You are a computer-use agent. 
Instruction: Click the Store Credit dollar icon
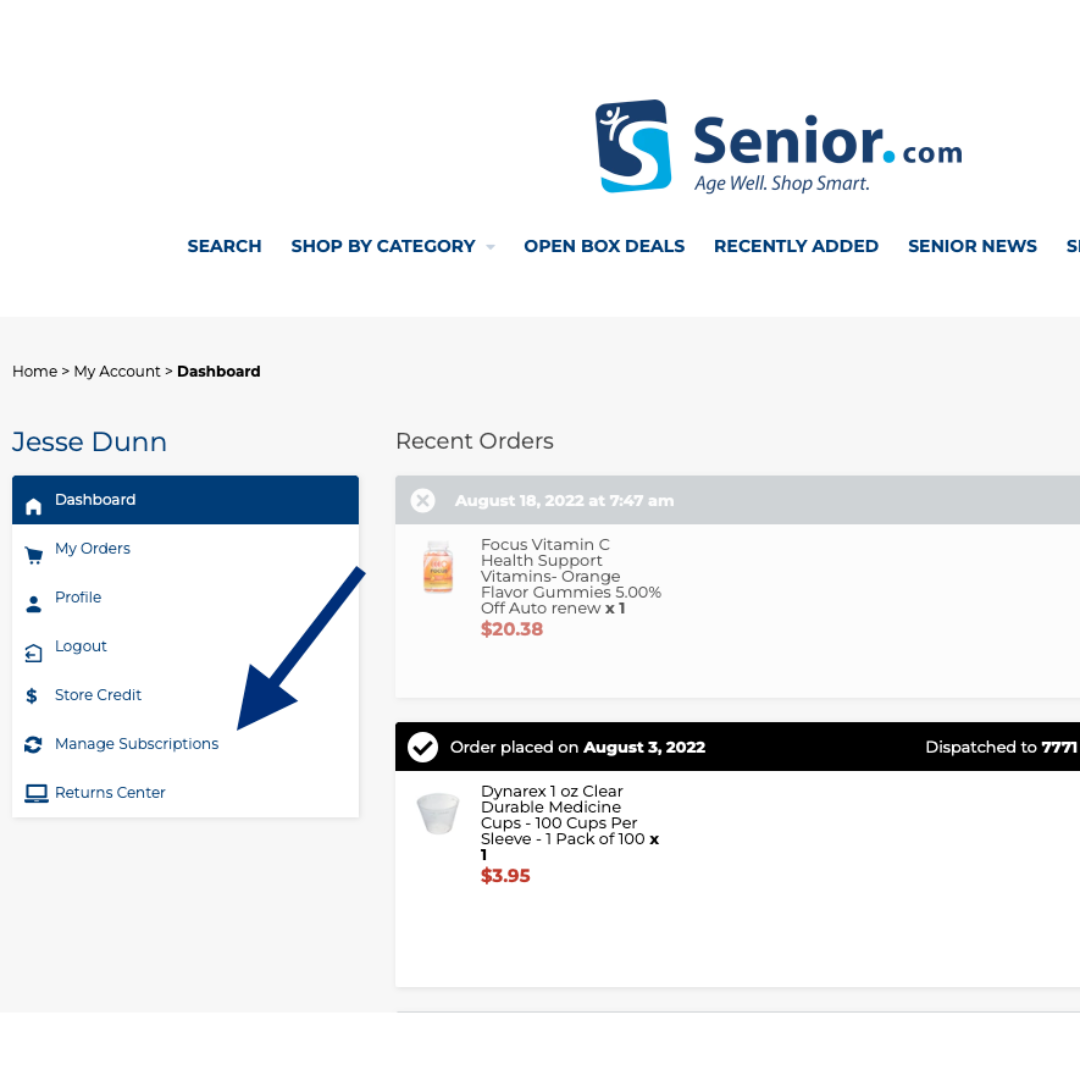(x=32, y=696)
